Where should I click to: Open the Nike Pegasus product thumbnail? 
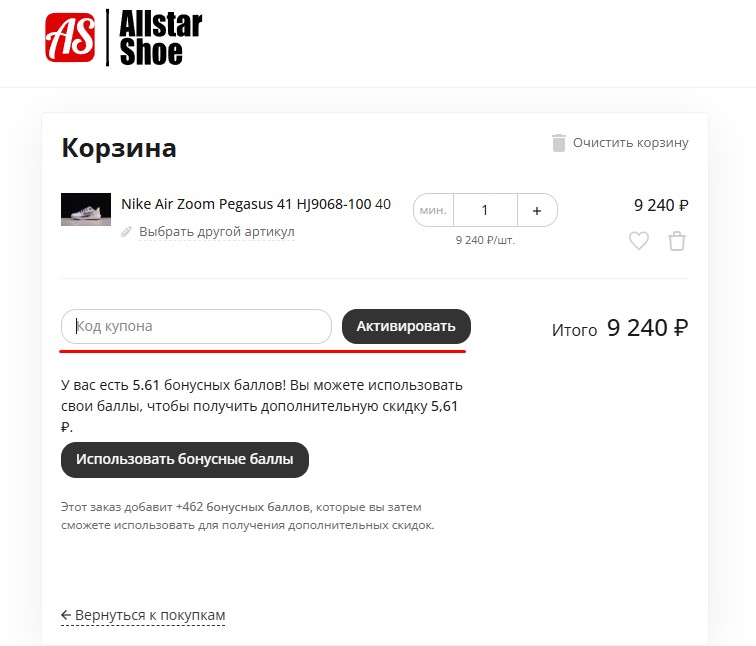click(86, 209)
